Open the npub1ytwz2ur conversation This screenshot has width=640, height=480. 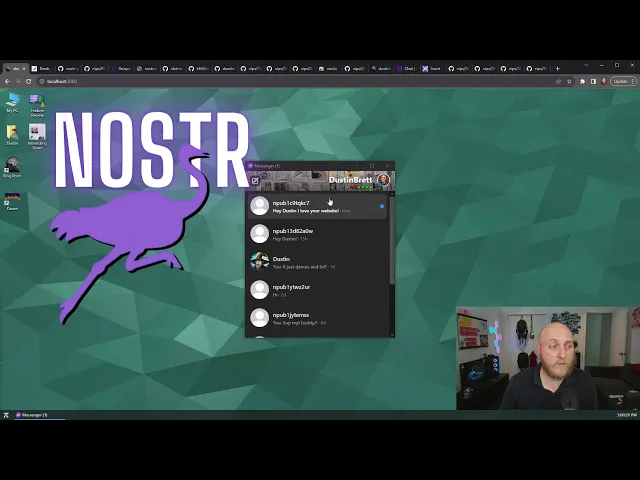pos(317,290)
